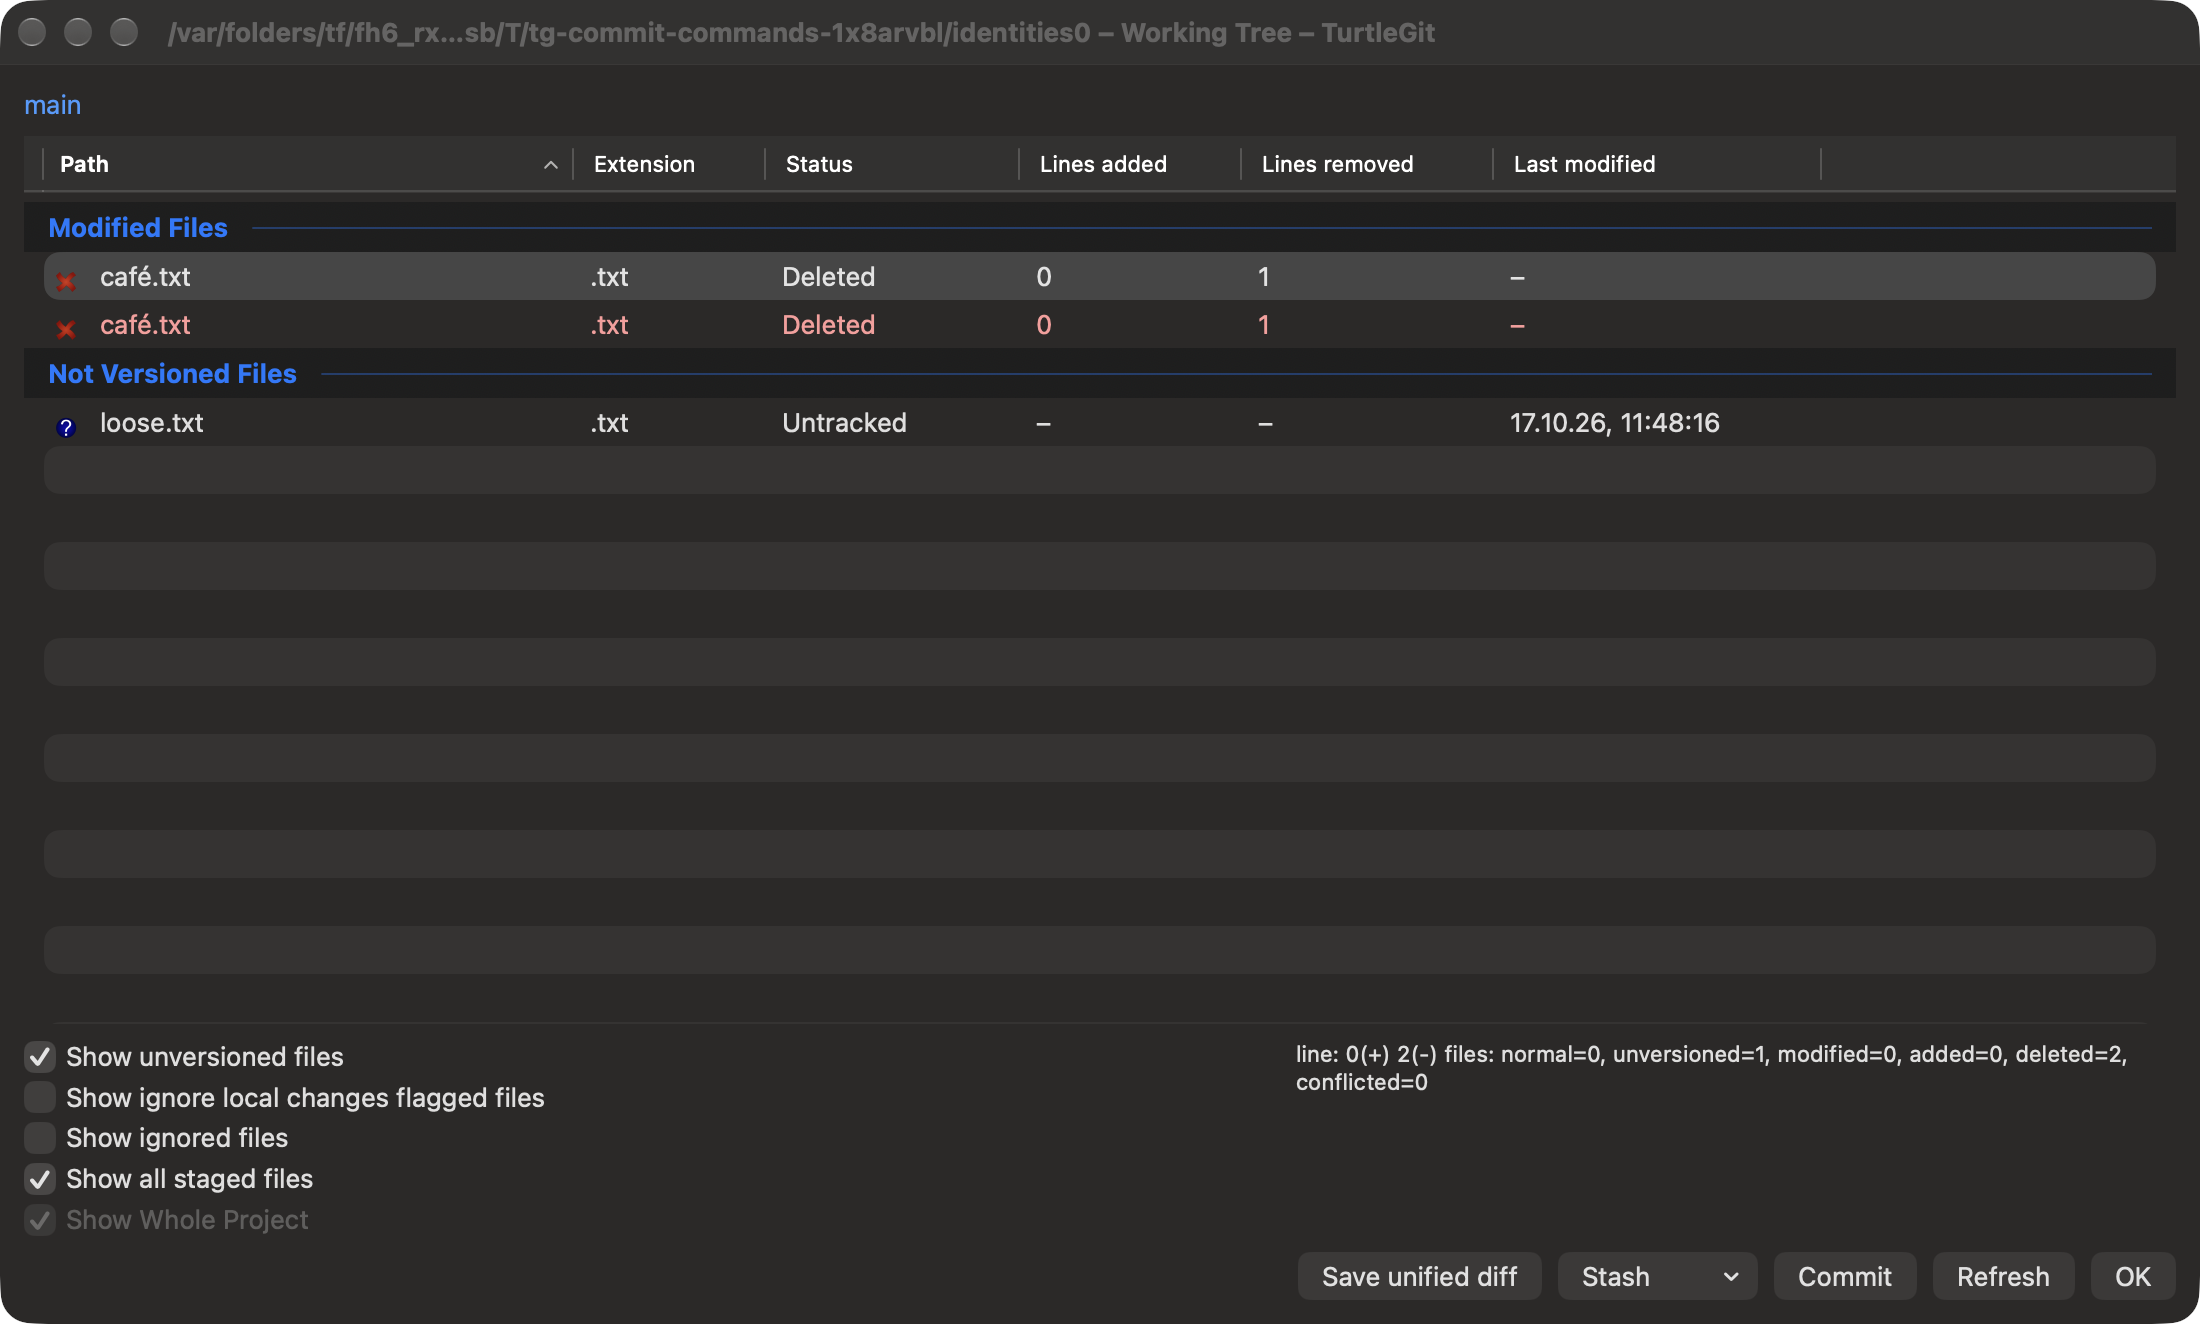
Task: Open the main branch link
Action: pos(53,105)
